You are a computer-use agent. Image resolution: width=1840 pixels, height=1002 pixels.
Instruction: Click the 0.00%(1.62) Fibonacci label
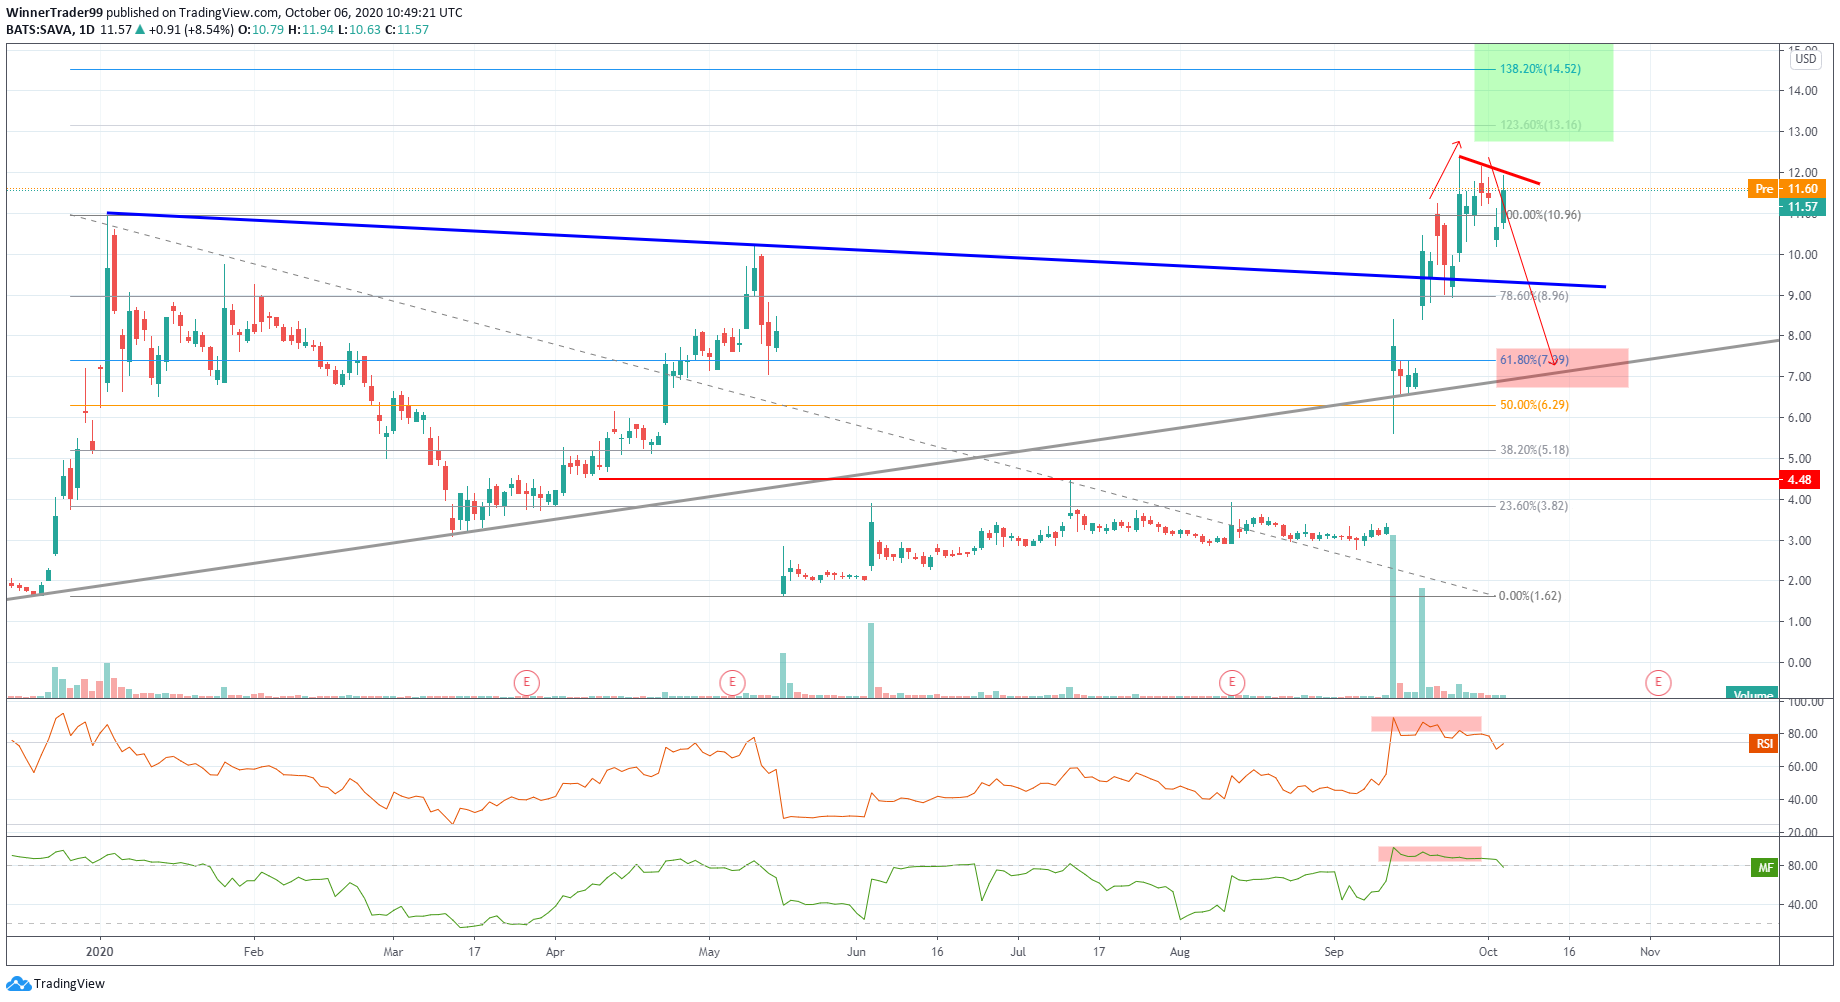pyautogui.click(x=1529, y=596)
